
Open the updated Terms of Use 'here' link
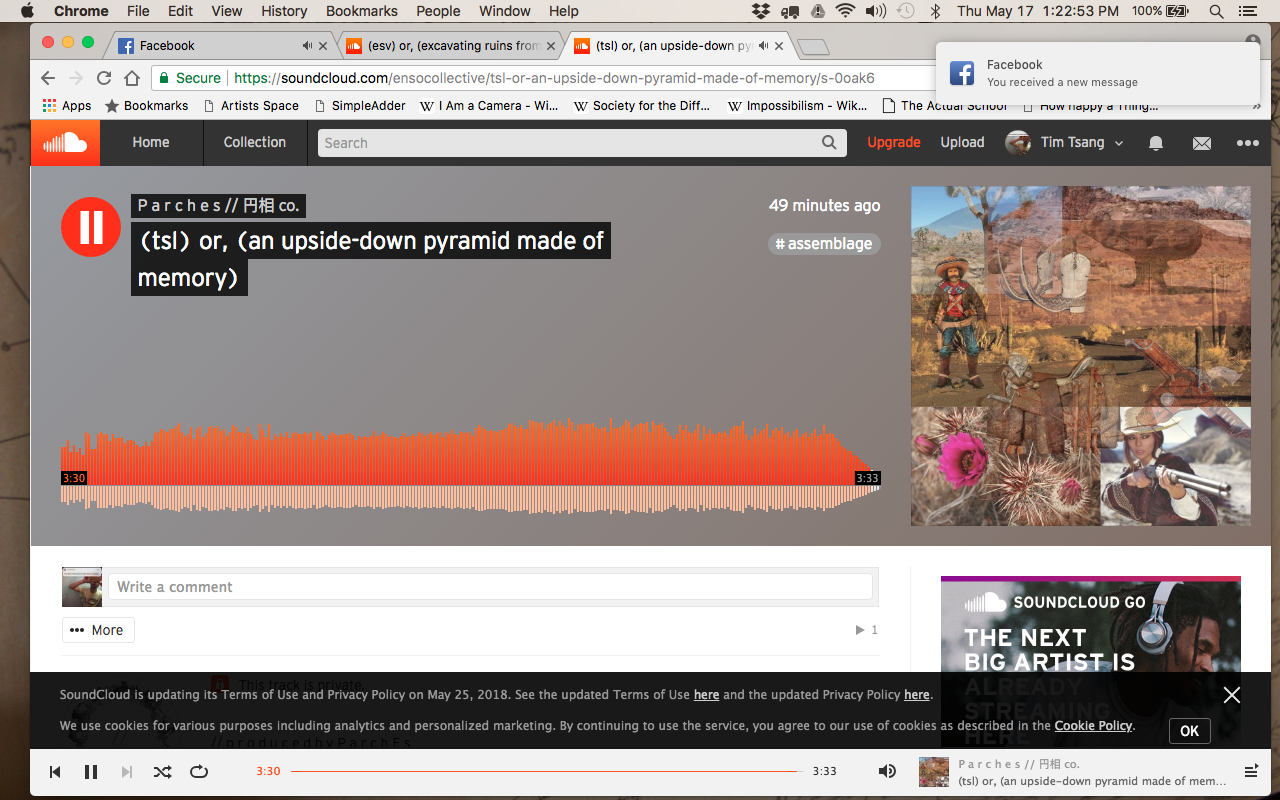tap(706, 695)
